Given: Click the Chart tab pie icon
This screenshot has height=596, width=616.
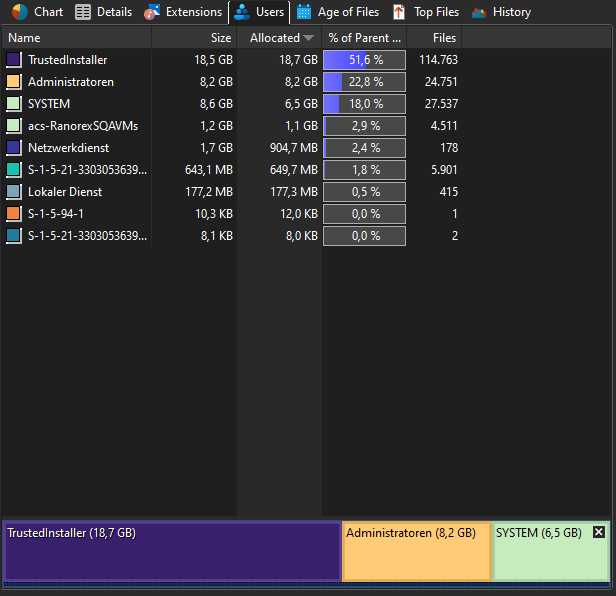Looking at the screenshot, I should click(20, 12).
